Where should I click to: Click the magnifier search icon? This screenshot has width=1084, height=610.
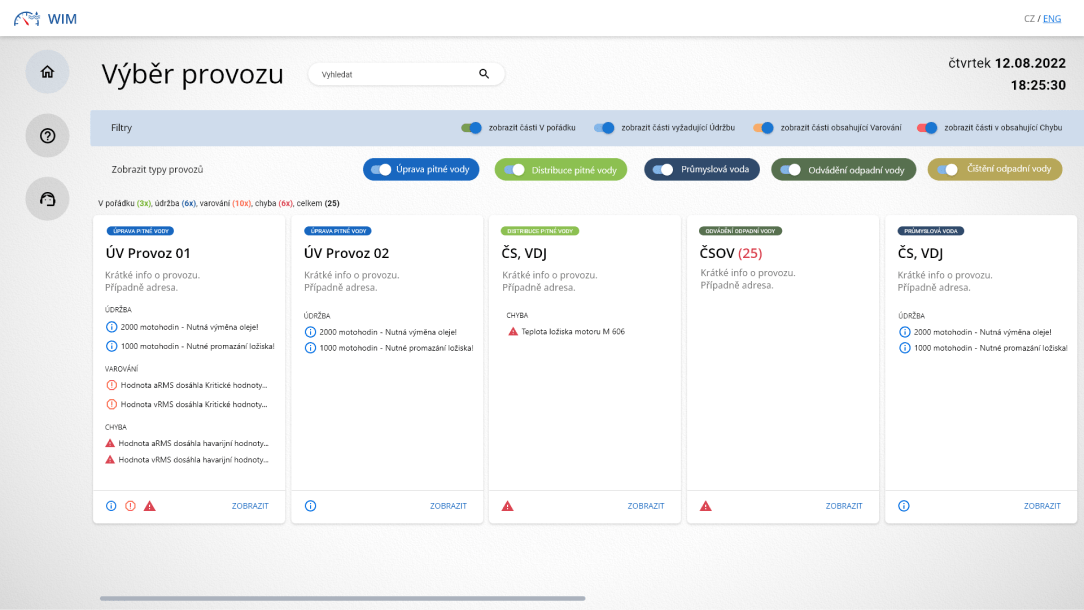click(x=484, y=74)
